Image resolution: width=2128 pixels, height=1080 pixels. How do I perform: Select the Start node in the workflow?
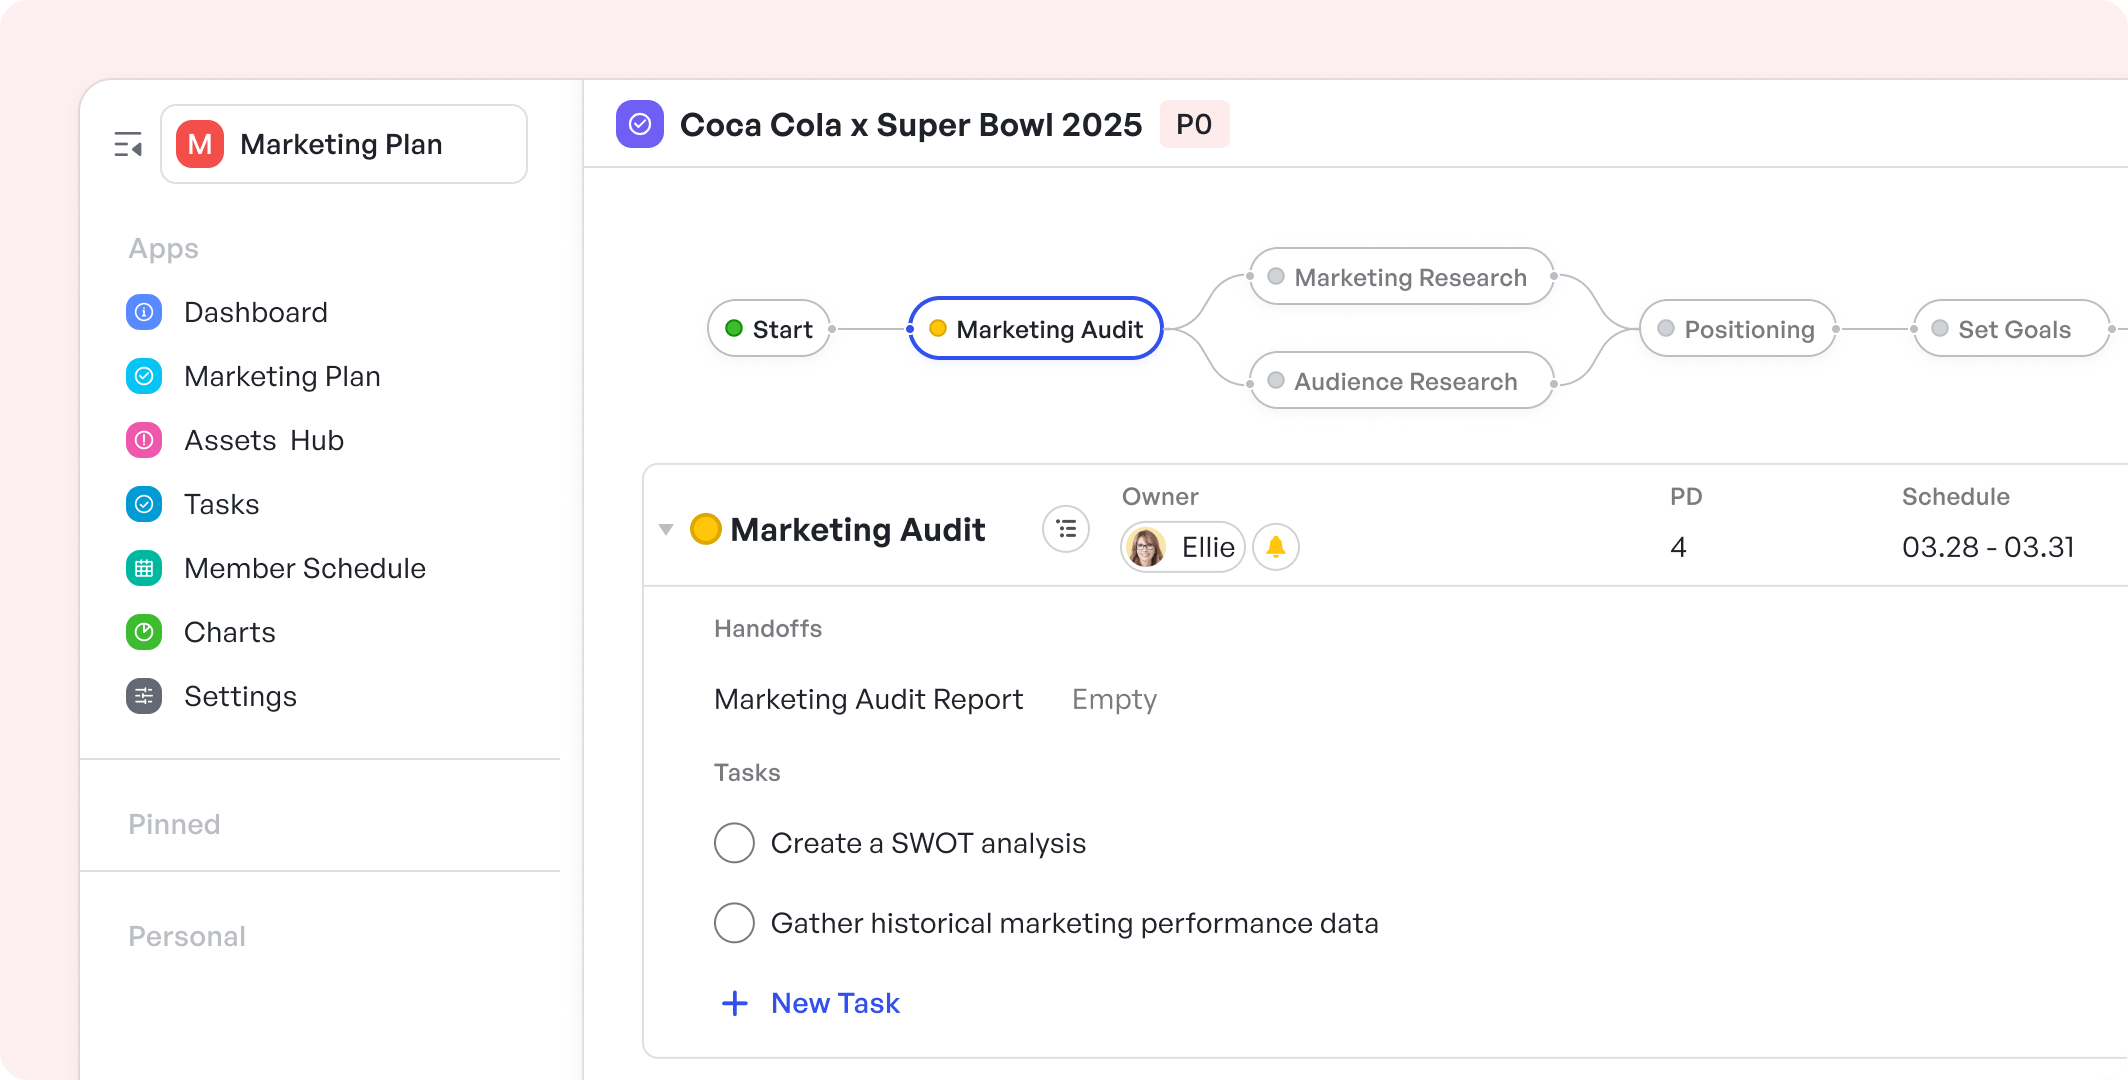point(769,329)
